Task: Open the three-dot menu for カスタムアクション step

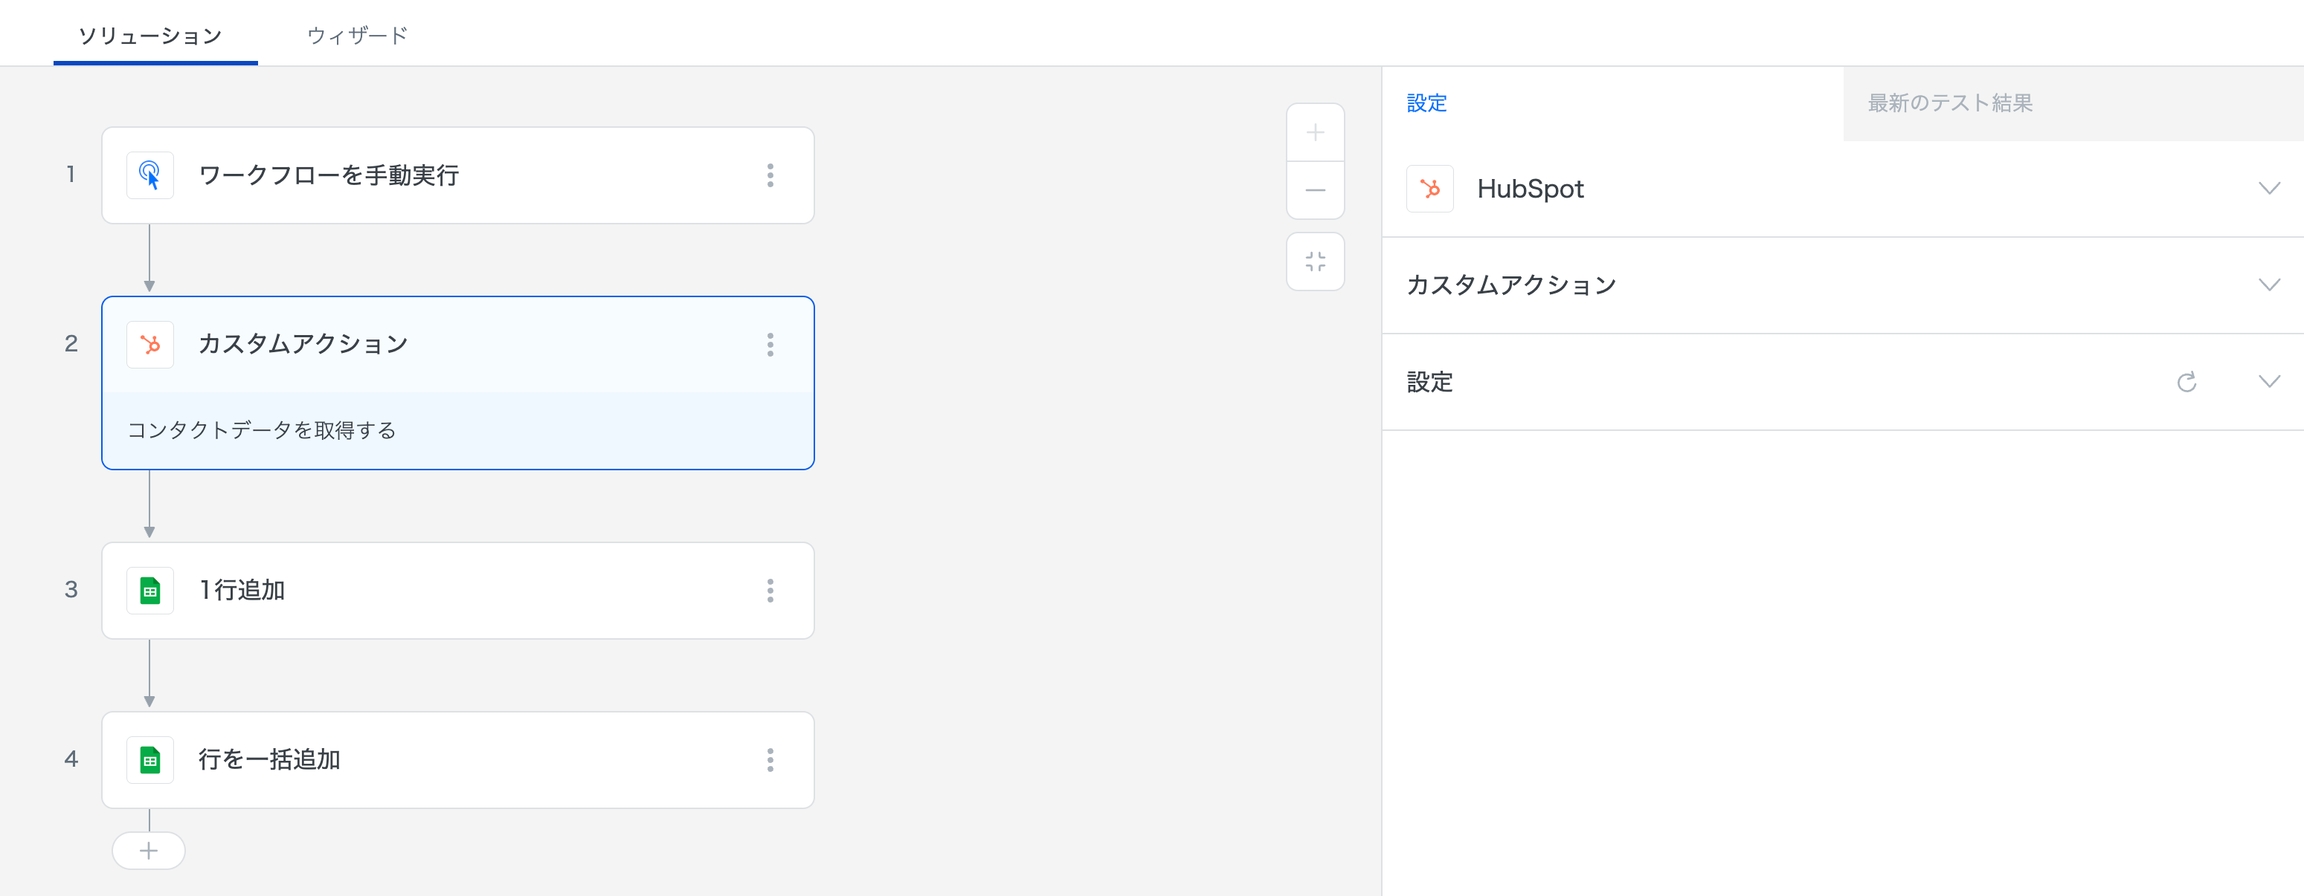Action: [770, 345]
